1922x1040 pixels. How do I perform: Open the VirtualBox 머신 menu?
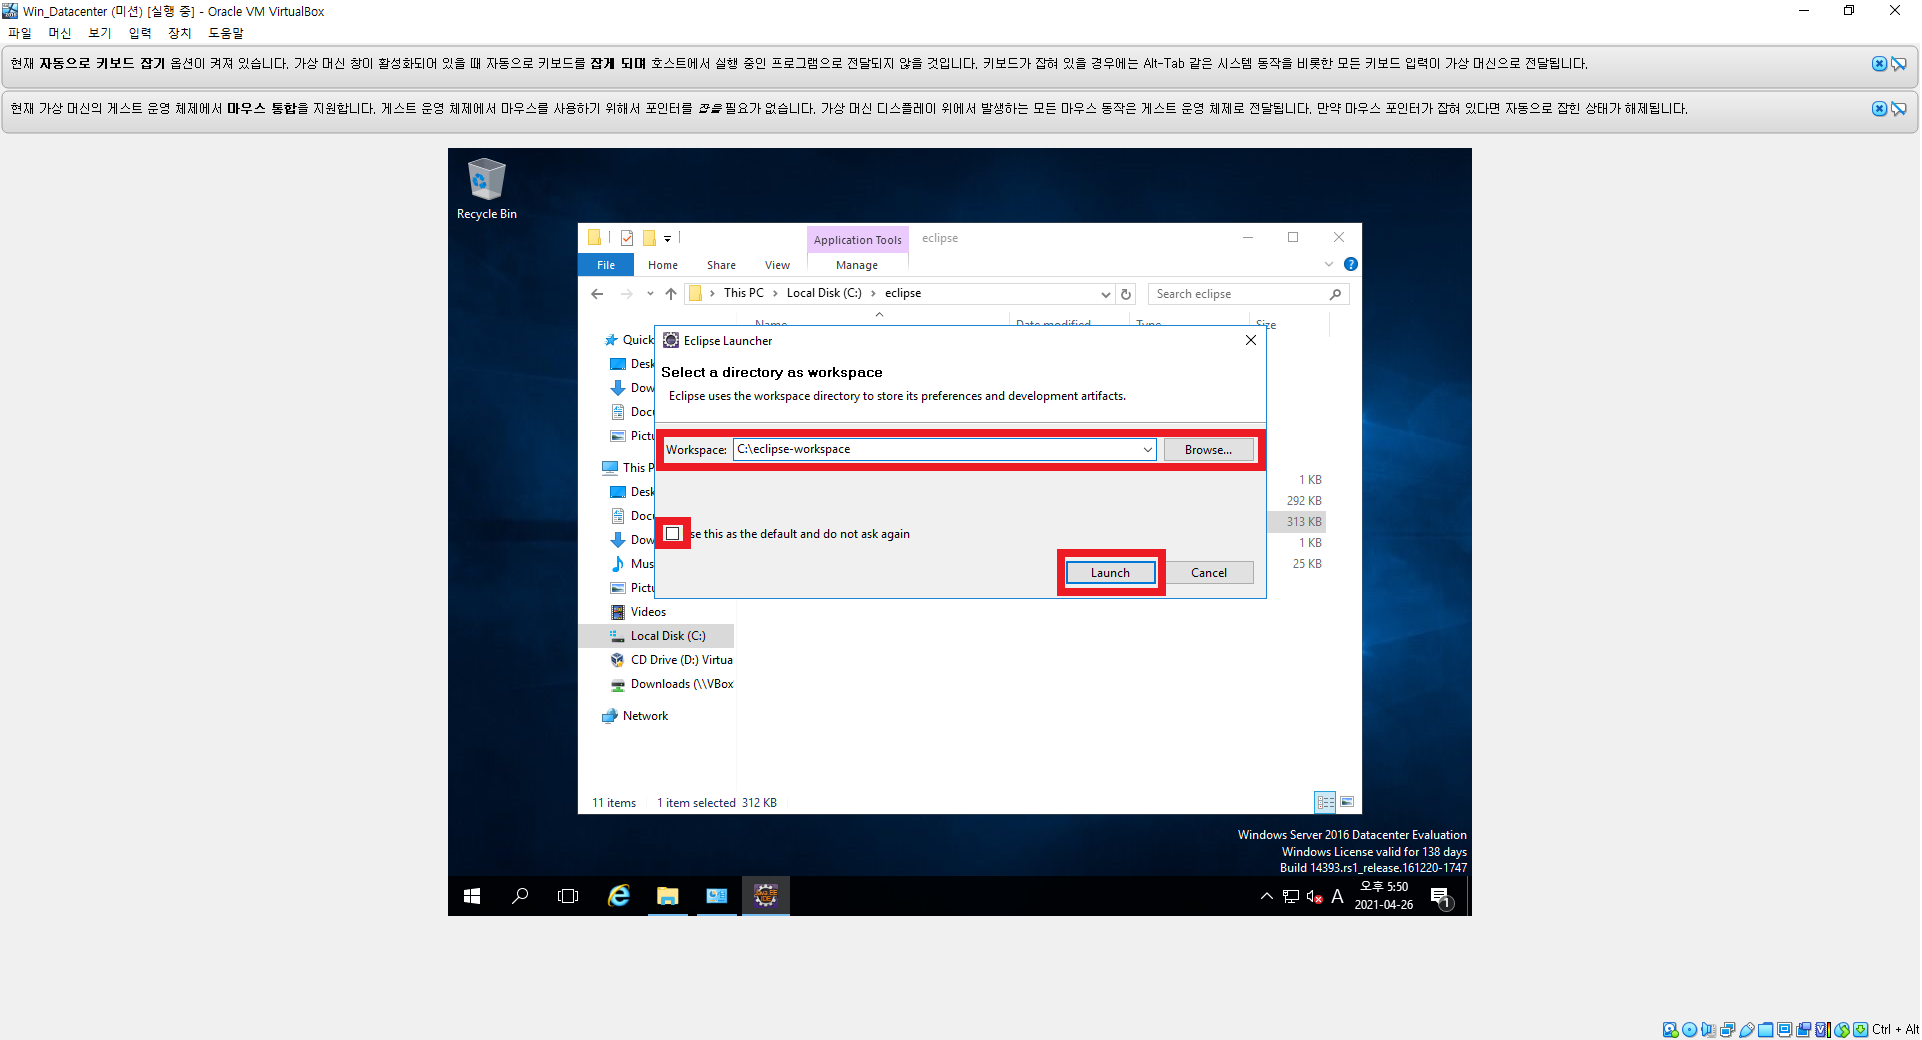60,33
